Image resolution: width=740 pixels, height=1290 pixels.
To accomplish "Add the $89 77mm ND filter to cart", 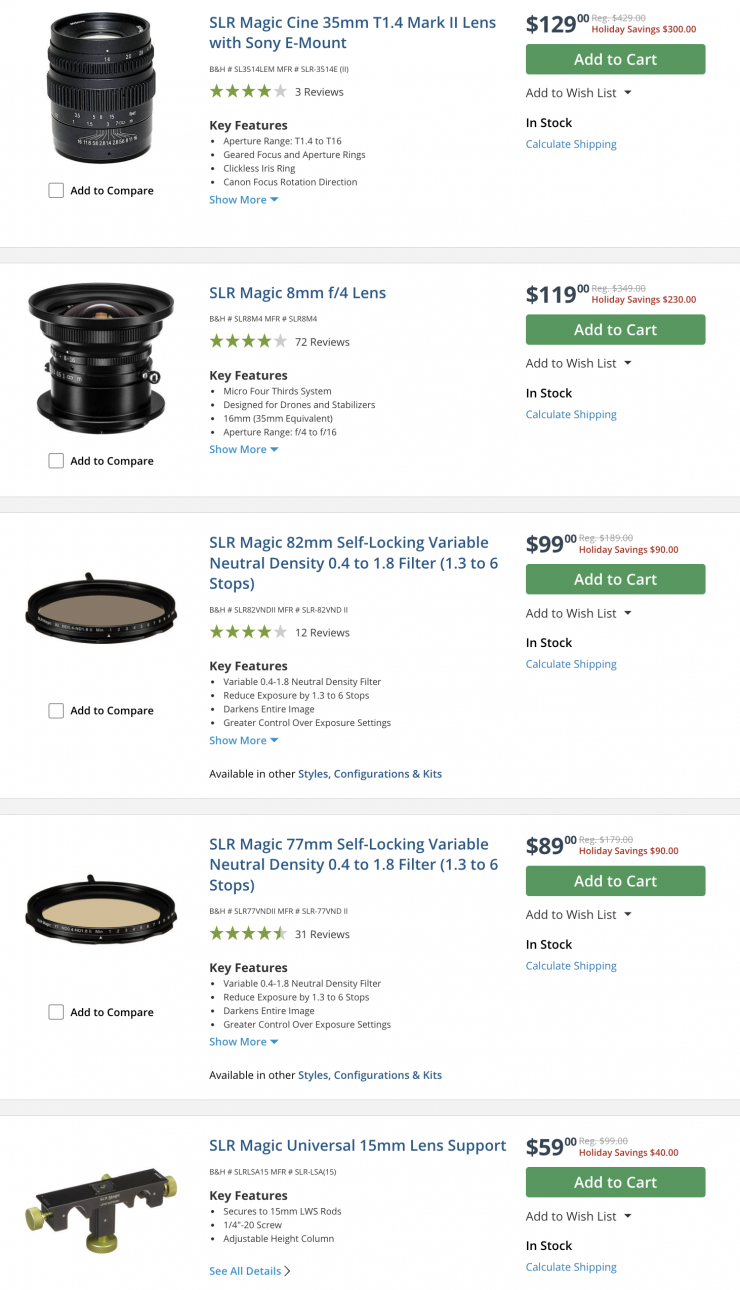I will [x=615, y=881].
